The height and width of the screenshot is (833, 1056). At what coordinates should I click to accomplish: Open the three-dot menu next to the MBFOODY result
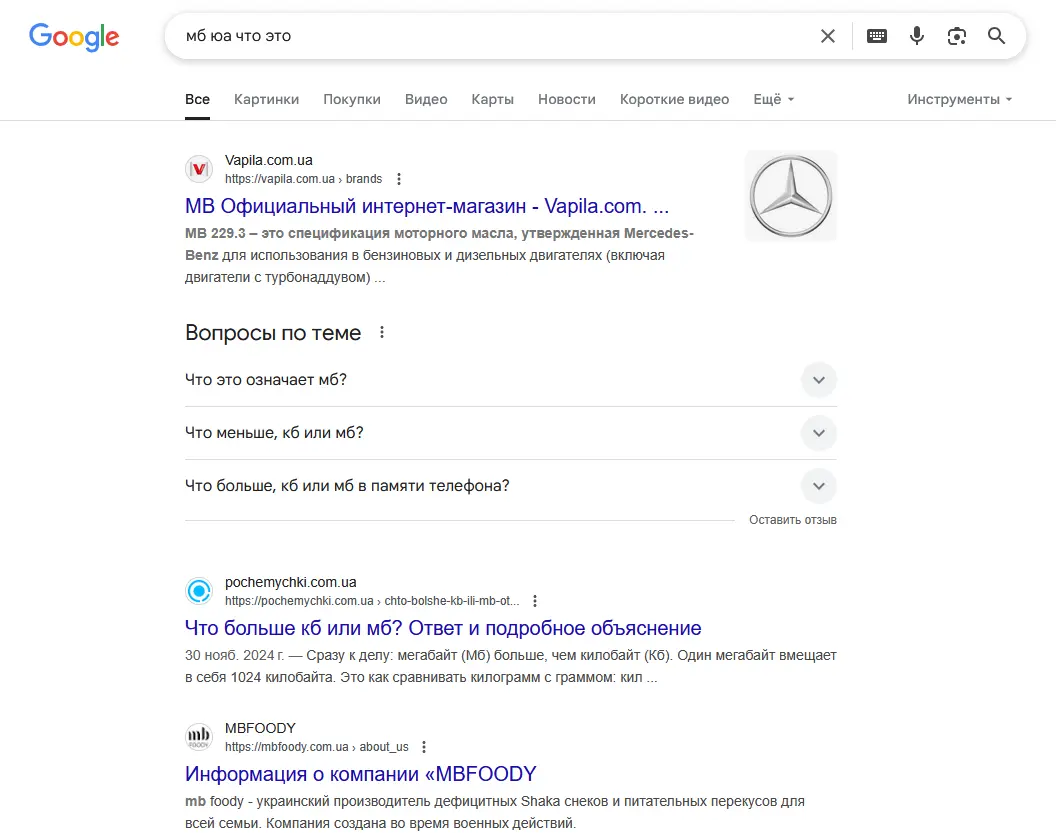[424, 747]
